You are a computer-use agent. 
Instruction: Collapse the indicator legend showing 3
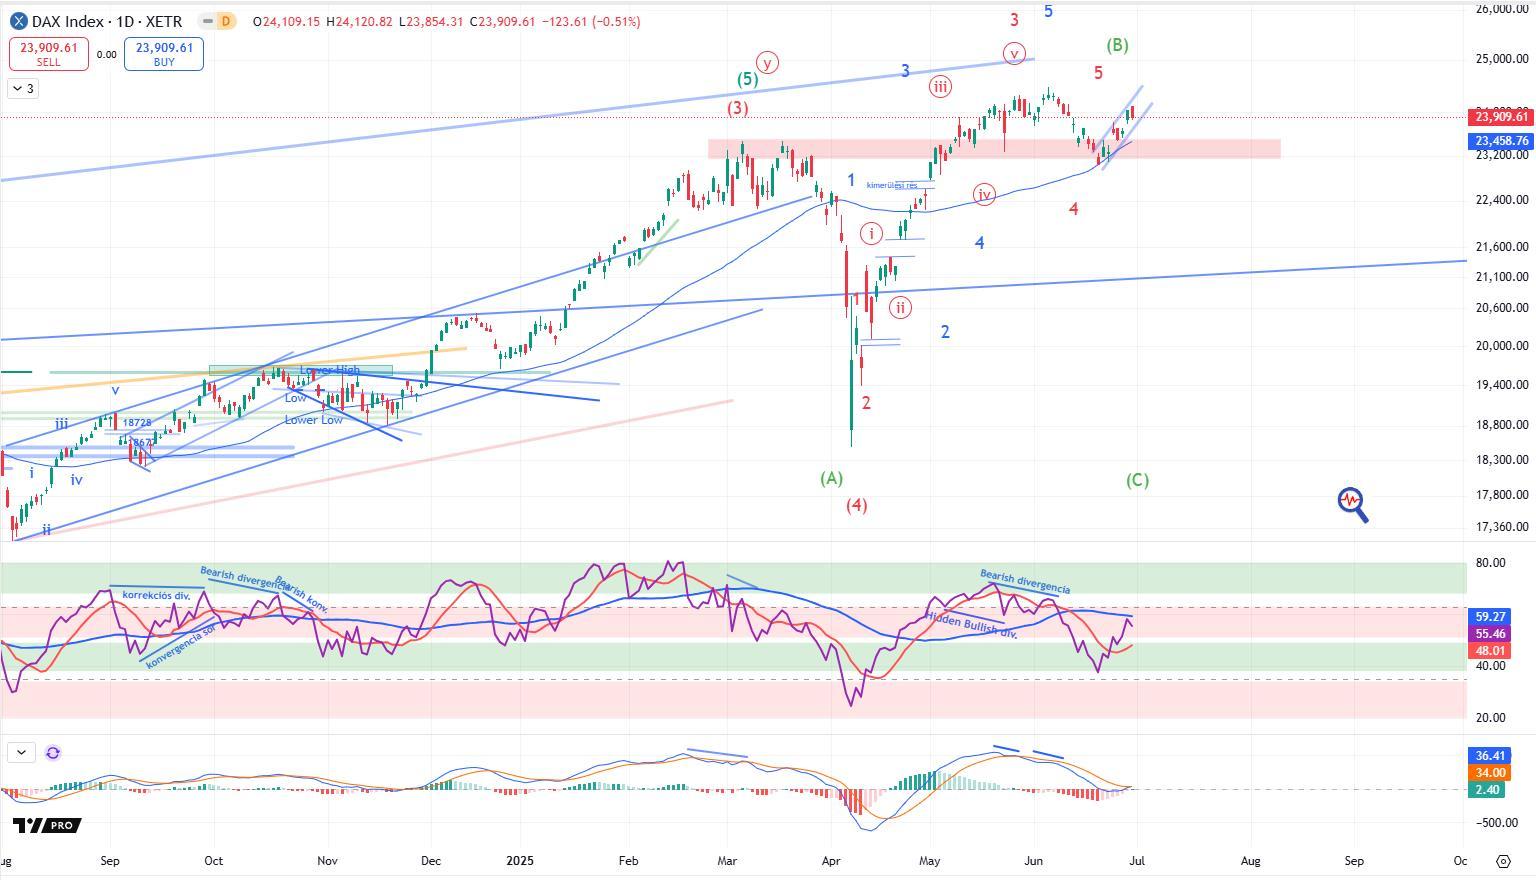click(x=23, y=89)
